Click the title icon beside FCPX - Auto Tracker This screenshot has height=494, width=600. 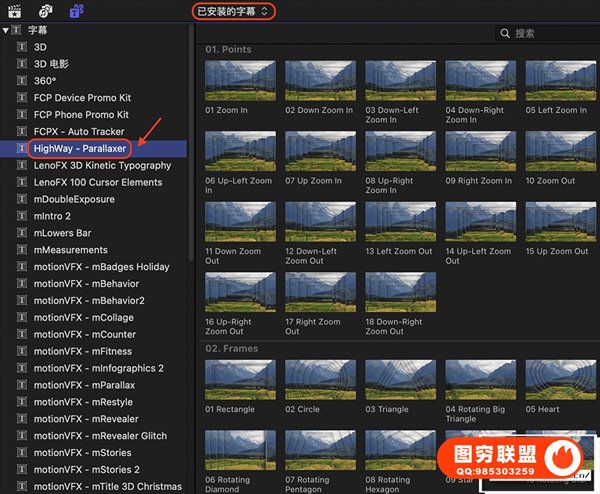pos(23,131)
